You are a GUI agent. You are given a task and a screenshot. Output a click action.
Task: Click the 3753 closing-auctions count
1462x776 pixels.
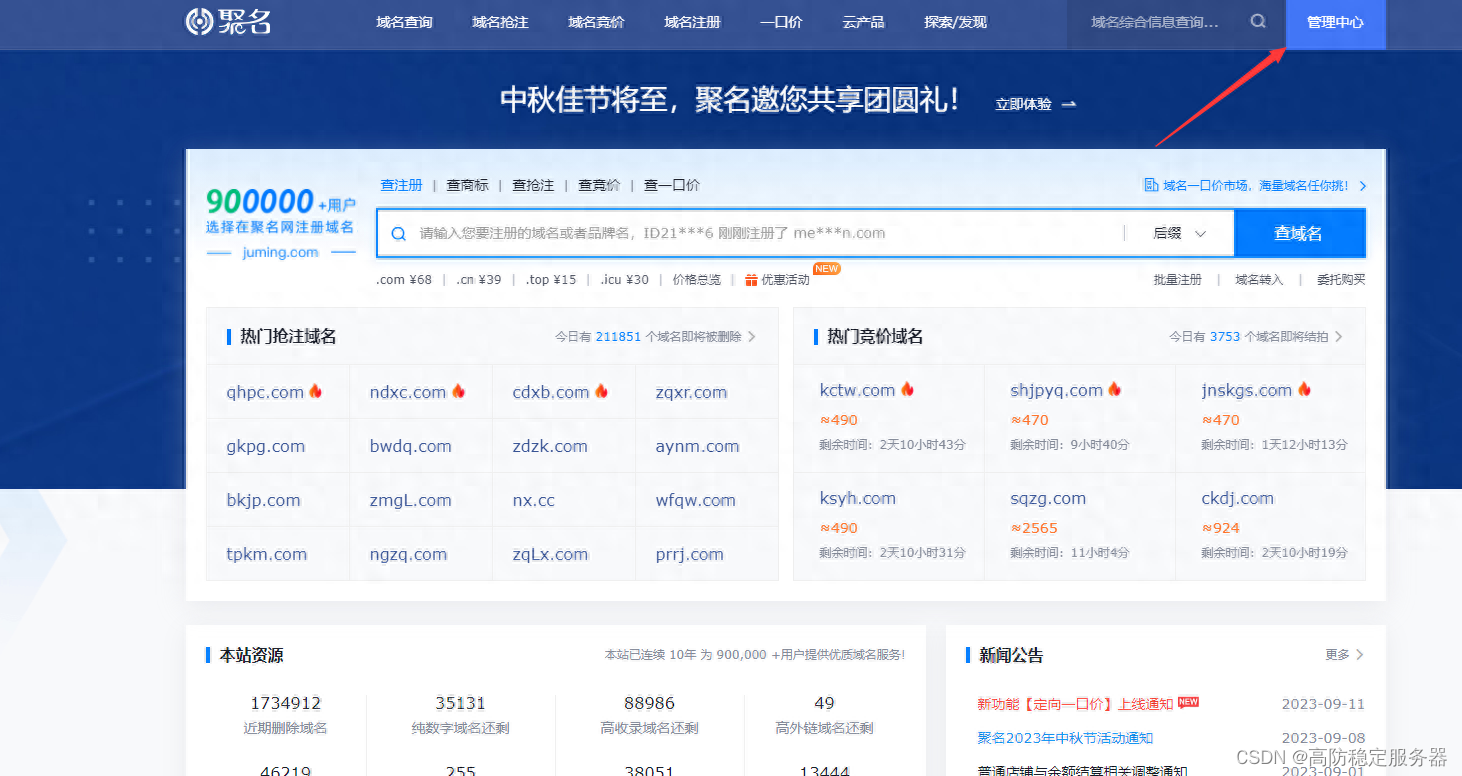tap(1225, 337)
